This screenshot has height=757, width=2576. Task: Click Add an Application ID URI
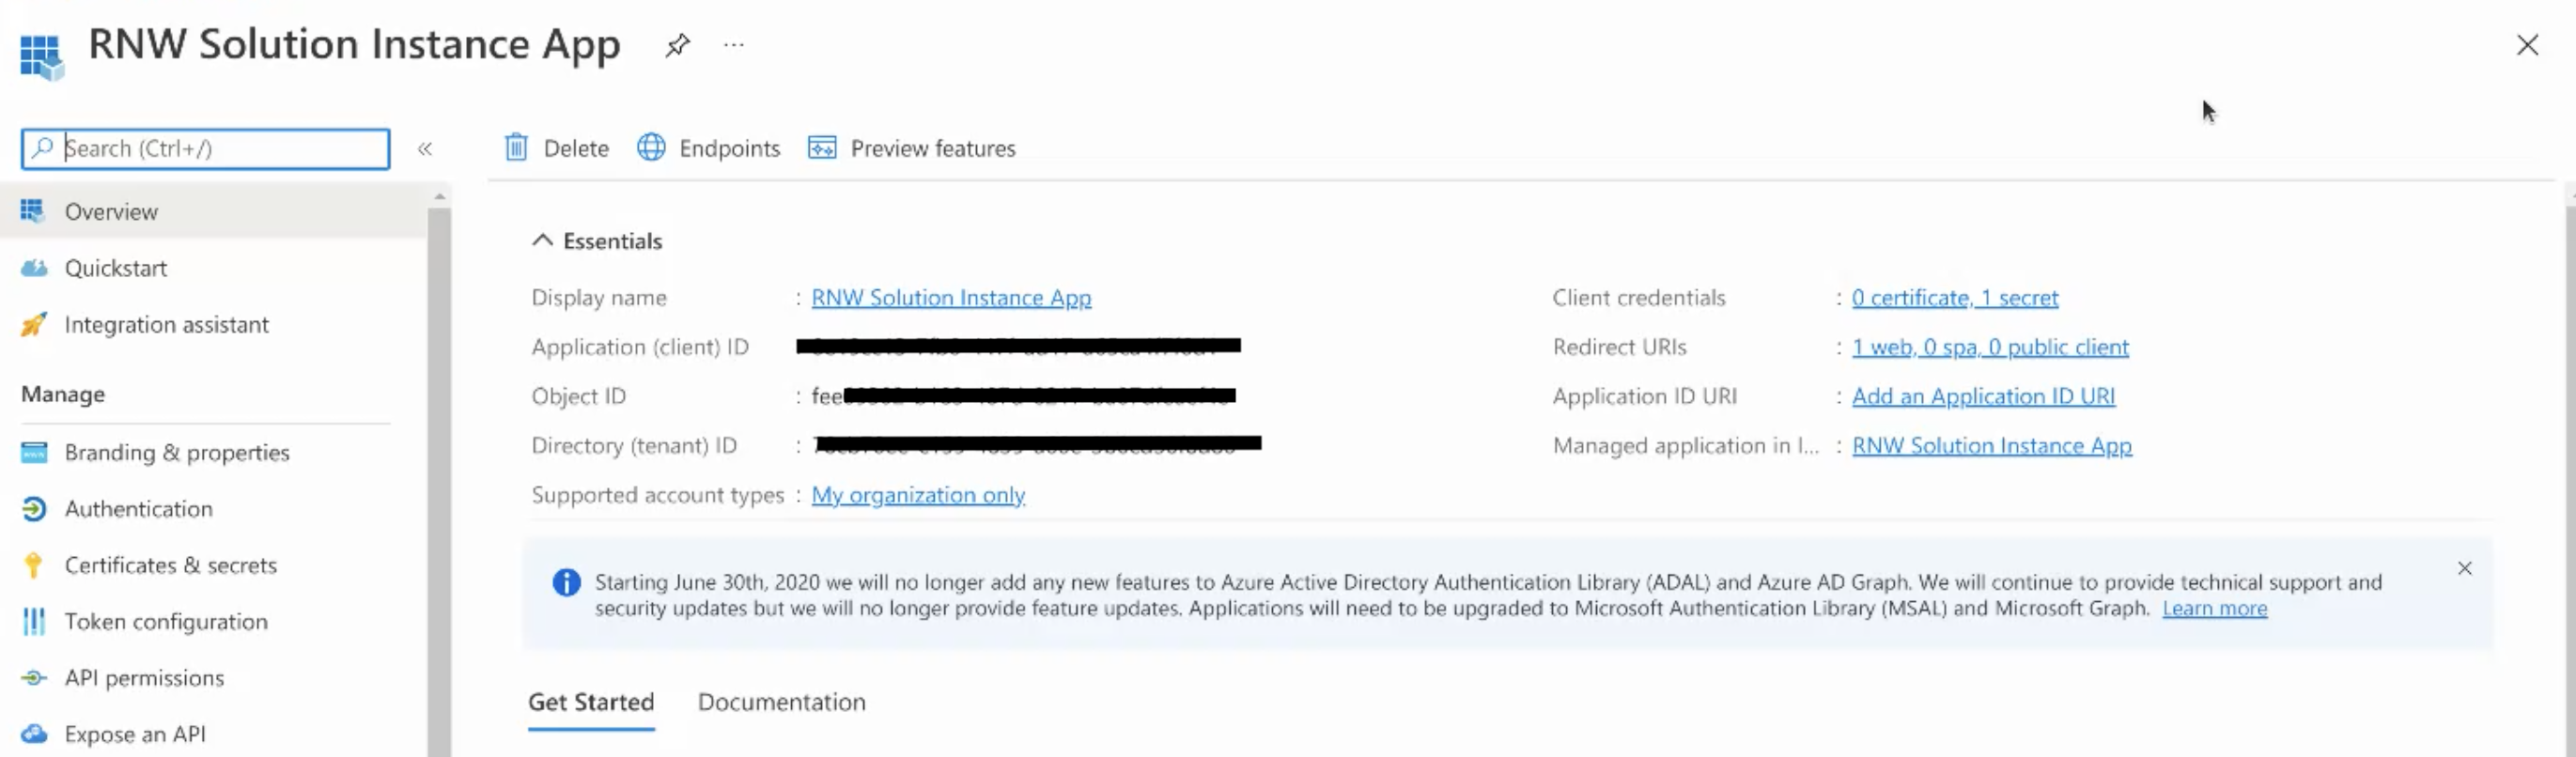pyautogui.click(x=1983, y=396)
